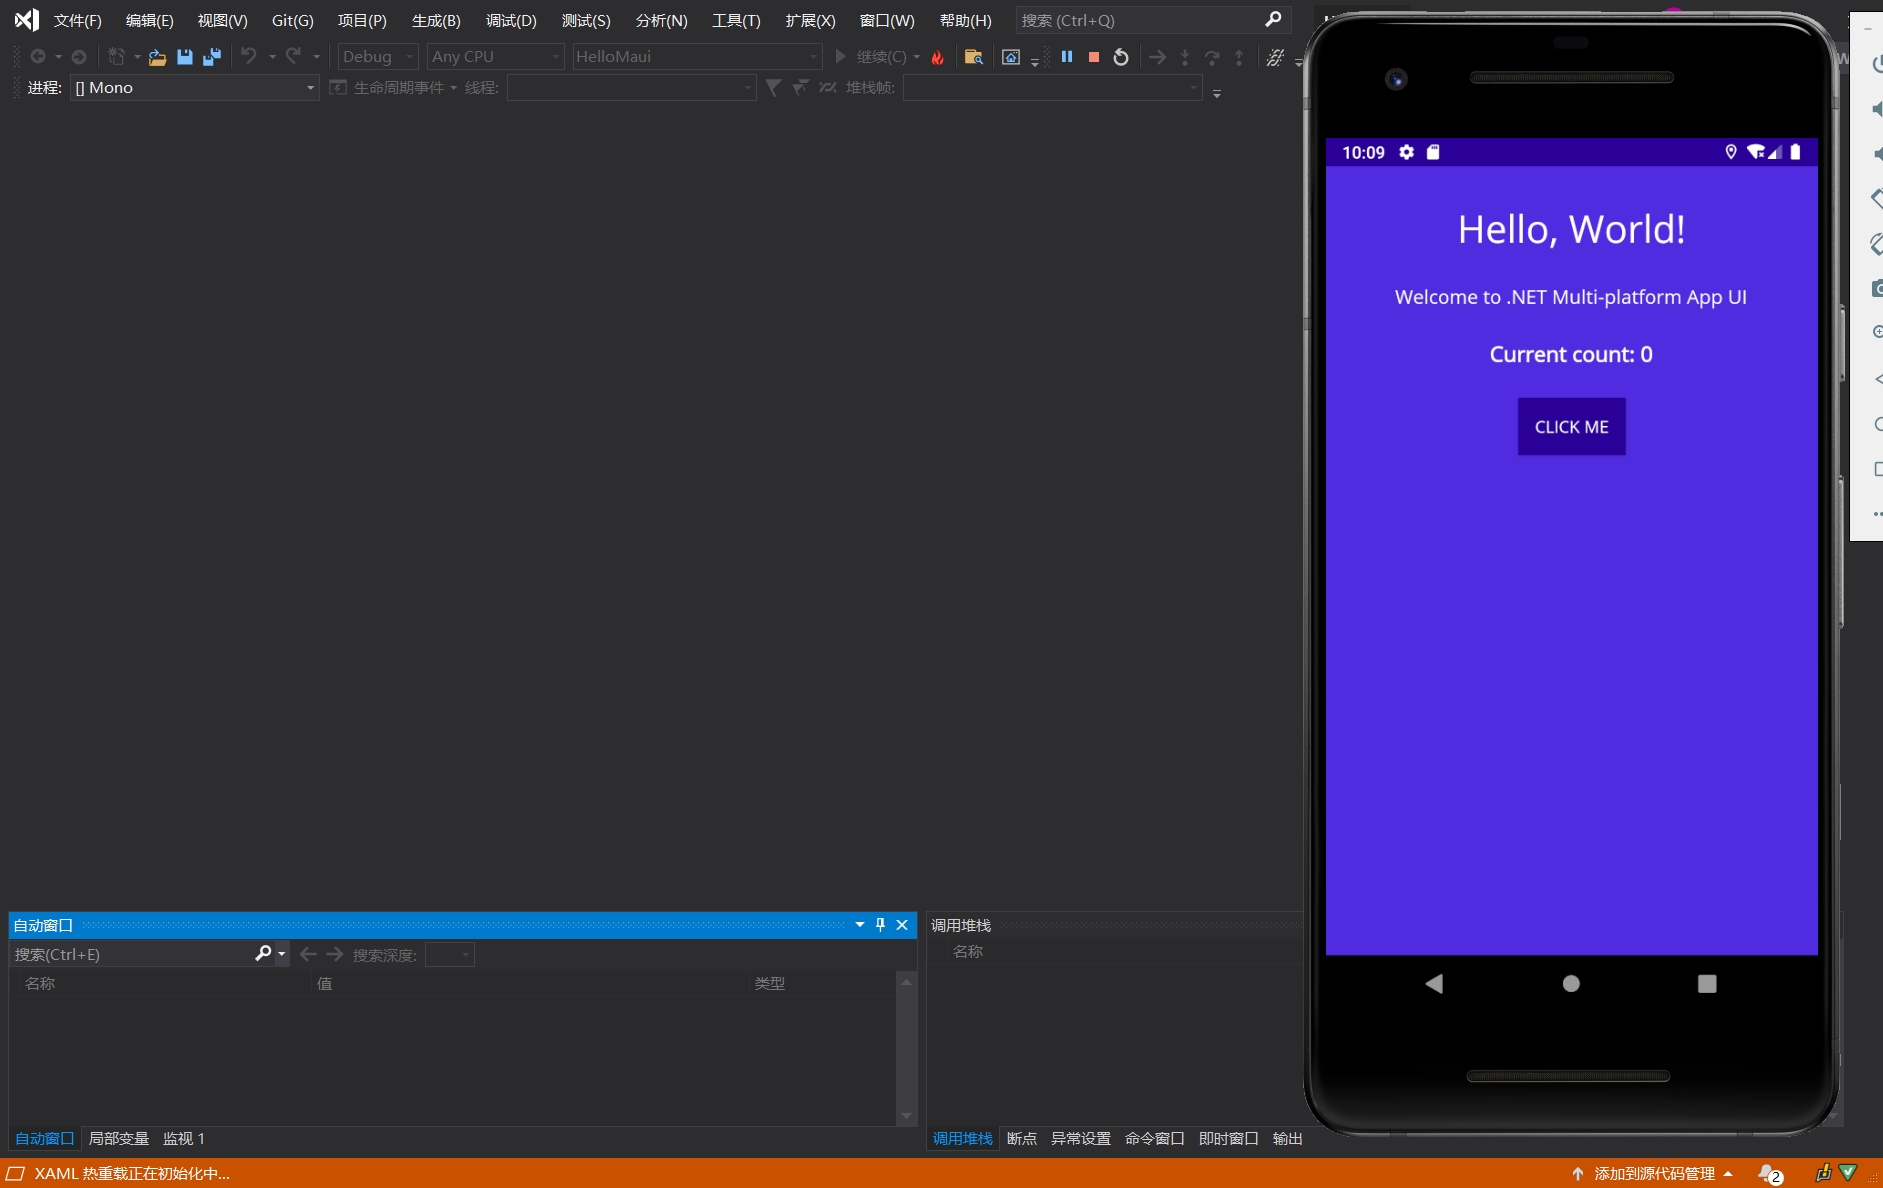Switch to the Locals tab
The image size is (1883, 1188).
[118, 1138]
